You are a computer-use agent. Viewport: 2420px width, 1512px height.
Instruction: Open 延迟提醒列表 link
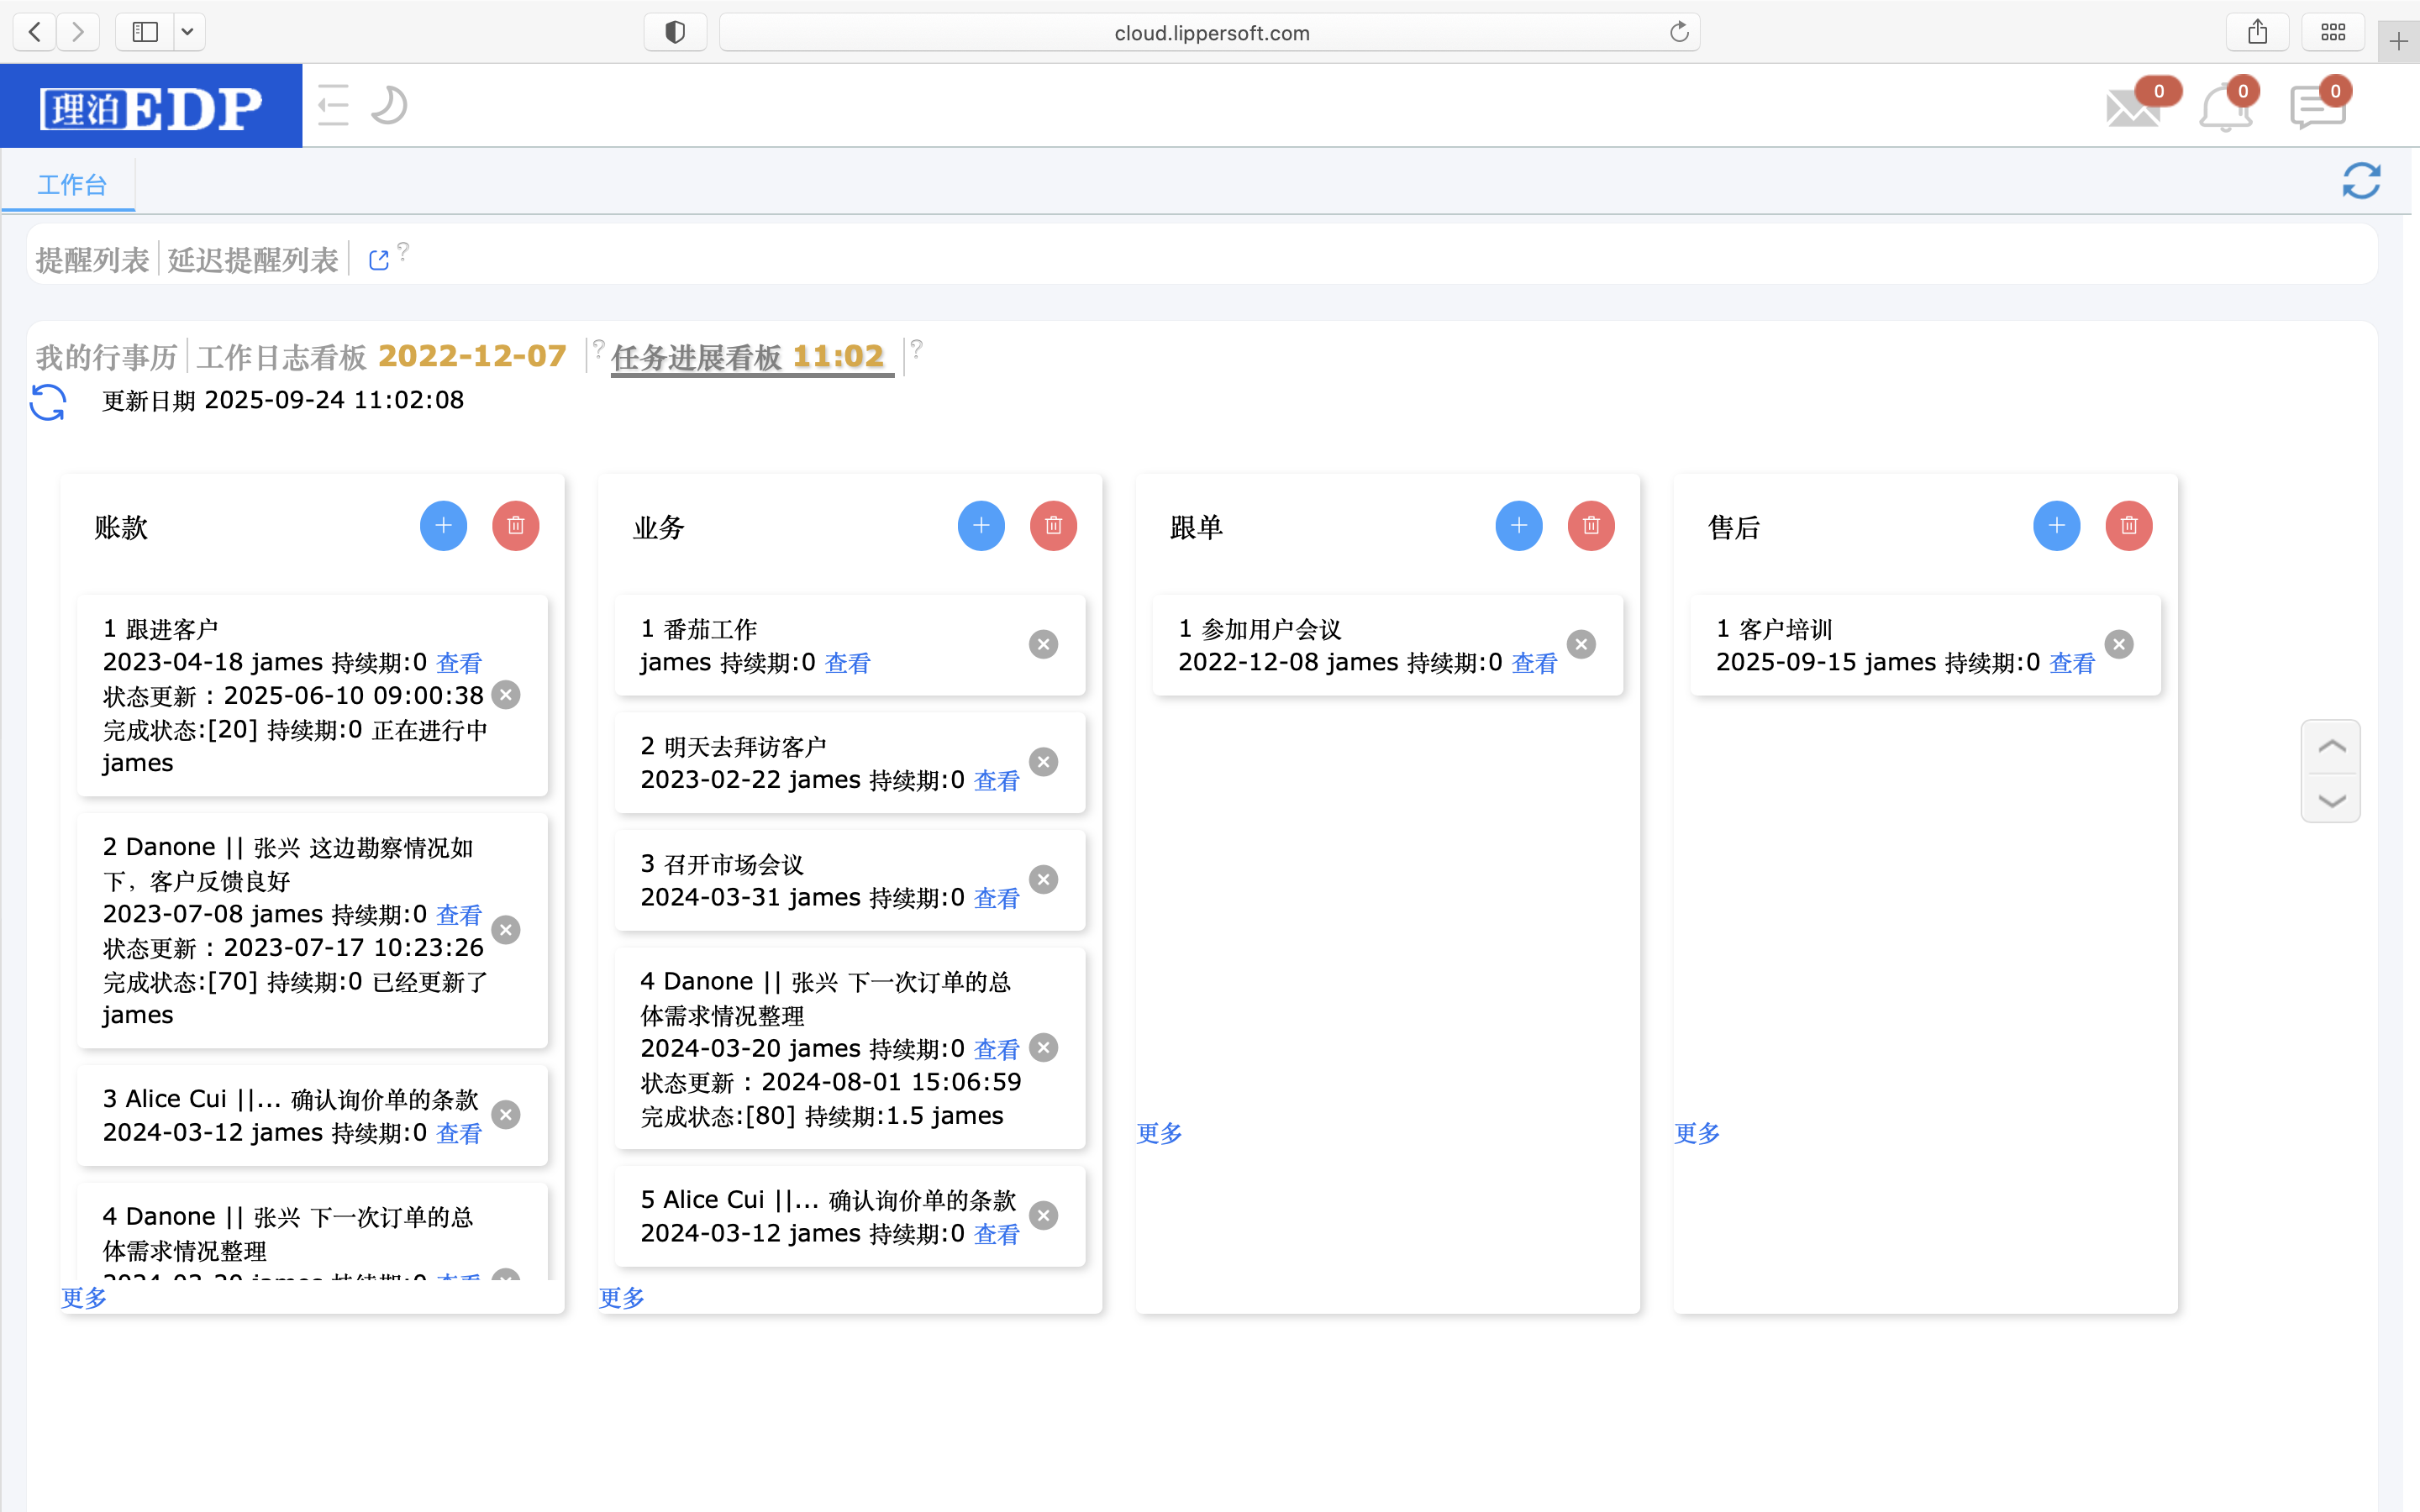[x=253, y=261]
